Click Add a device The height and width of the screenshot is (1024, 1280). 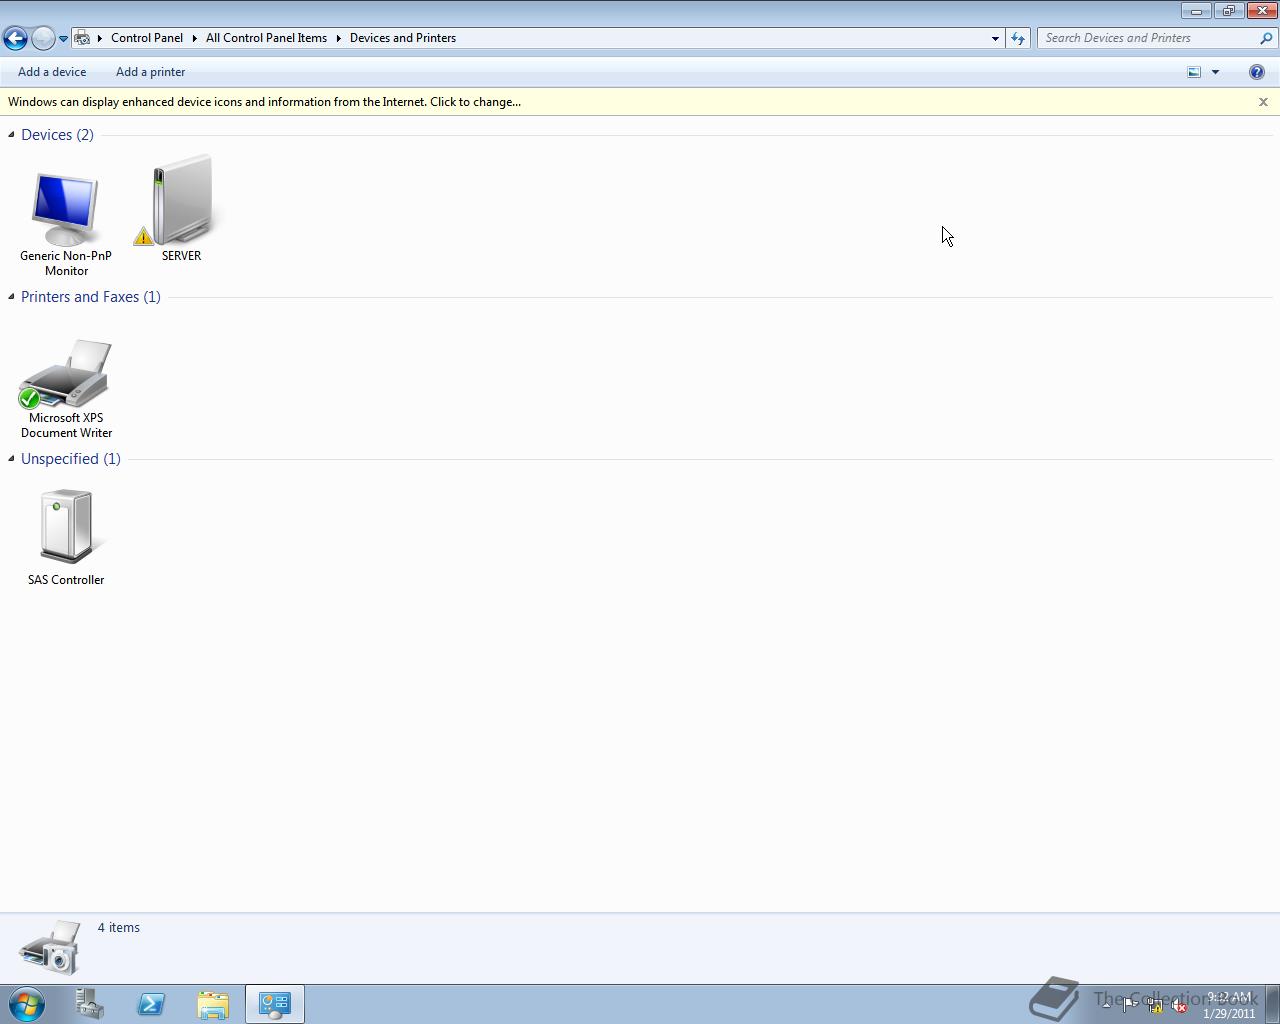52,72
